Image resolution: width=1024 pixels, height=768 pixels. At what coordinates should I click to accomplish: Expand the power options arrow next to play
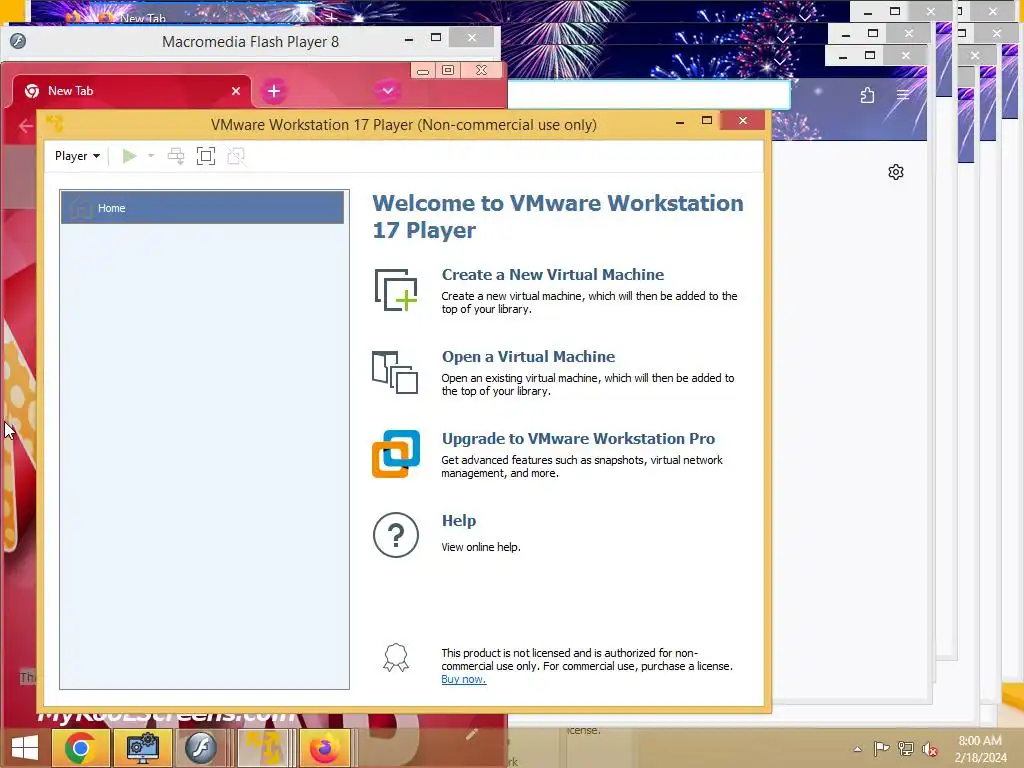151,156
